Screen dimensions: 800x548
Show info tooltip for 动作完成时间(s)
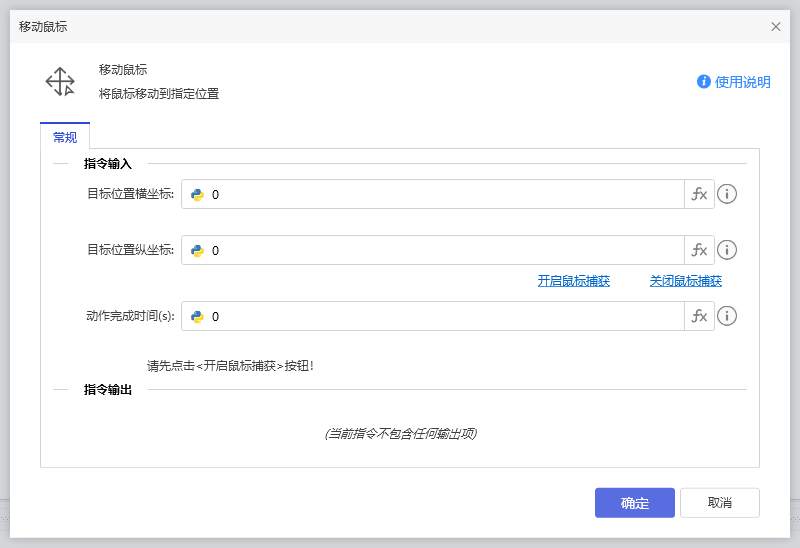coord(727,317)
